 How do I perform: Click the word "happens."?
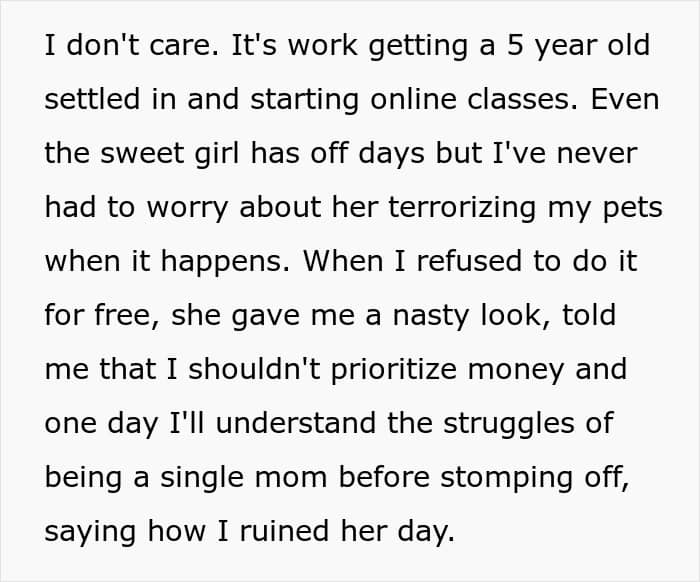click(225, 262)
